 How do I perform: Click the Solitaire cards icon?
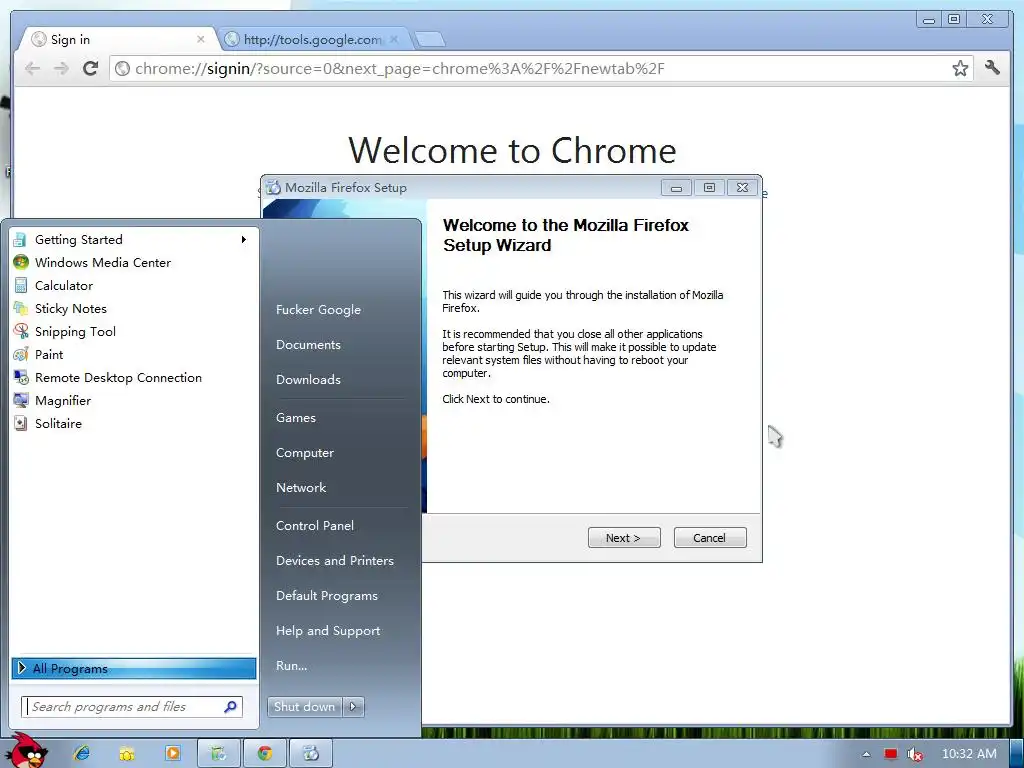(x=21, y=424)
